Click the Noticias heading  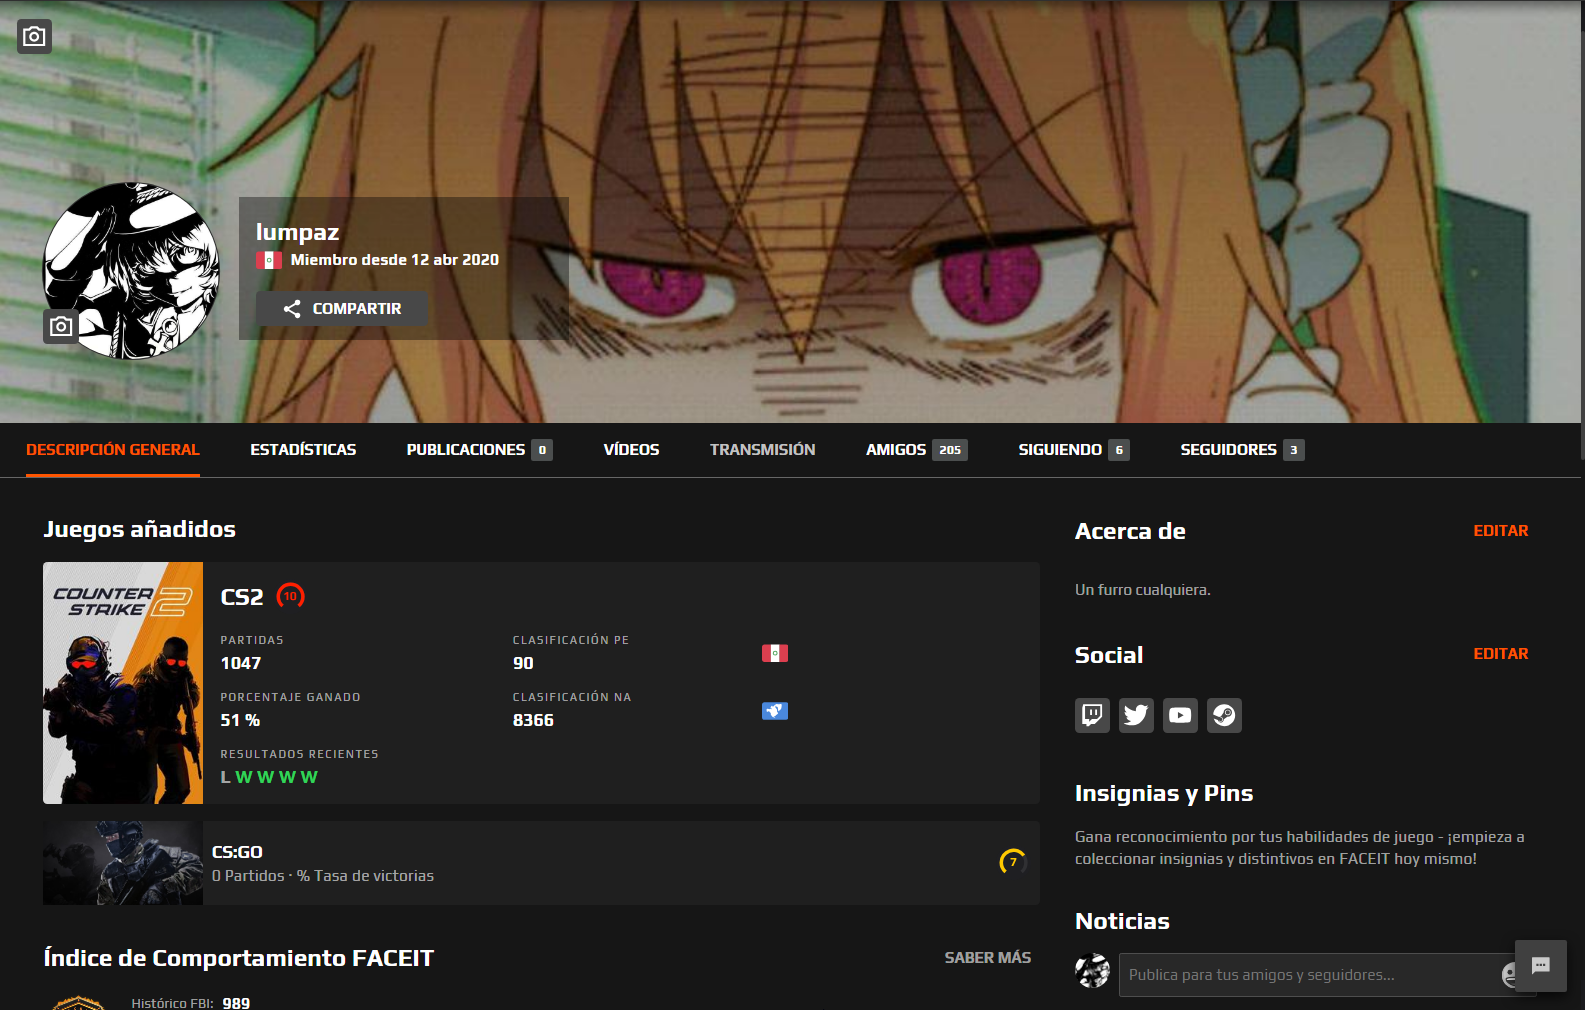pyautogui.click(x=1122, y=921)
